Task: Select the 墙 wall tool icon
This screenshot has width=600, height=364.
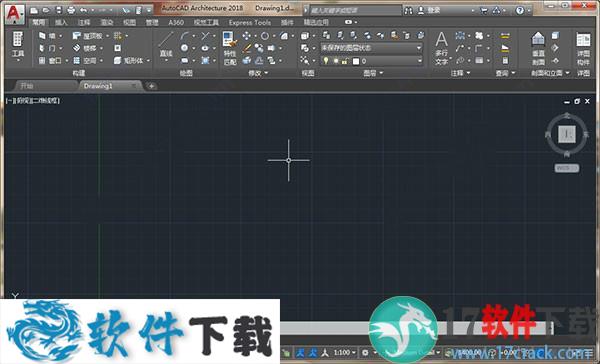Action: (x=42, y=36)
